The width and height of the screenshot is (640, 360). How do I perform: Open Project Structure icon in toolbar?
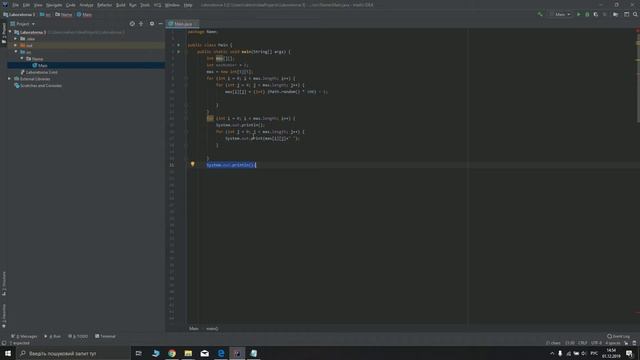click(616, 14)
